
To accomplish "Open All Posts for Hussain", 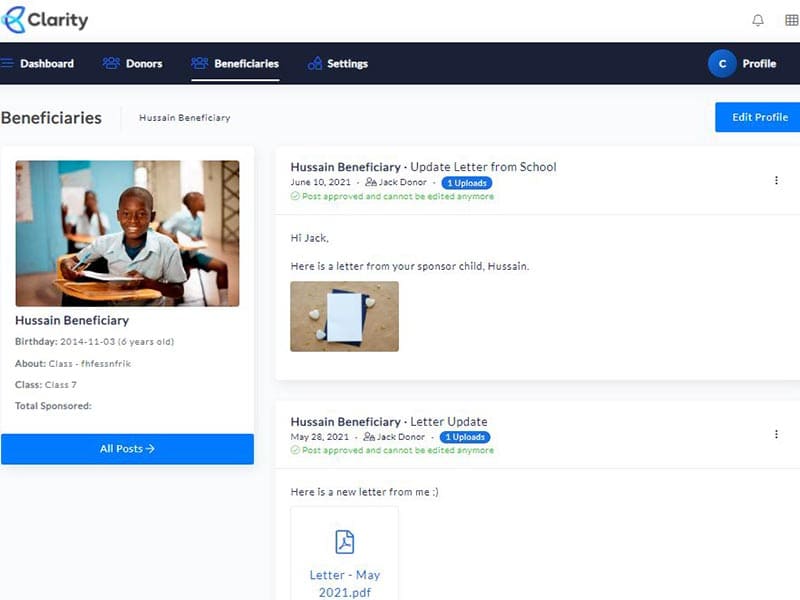I will (x=127, y=448).
